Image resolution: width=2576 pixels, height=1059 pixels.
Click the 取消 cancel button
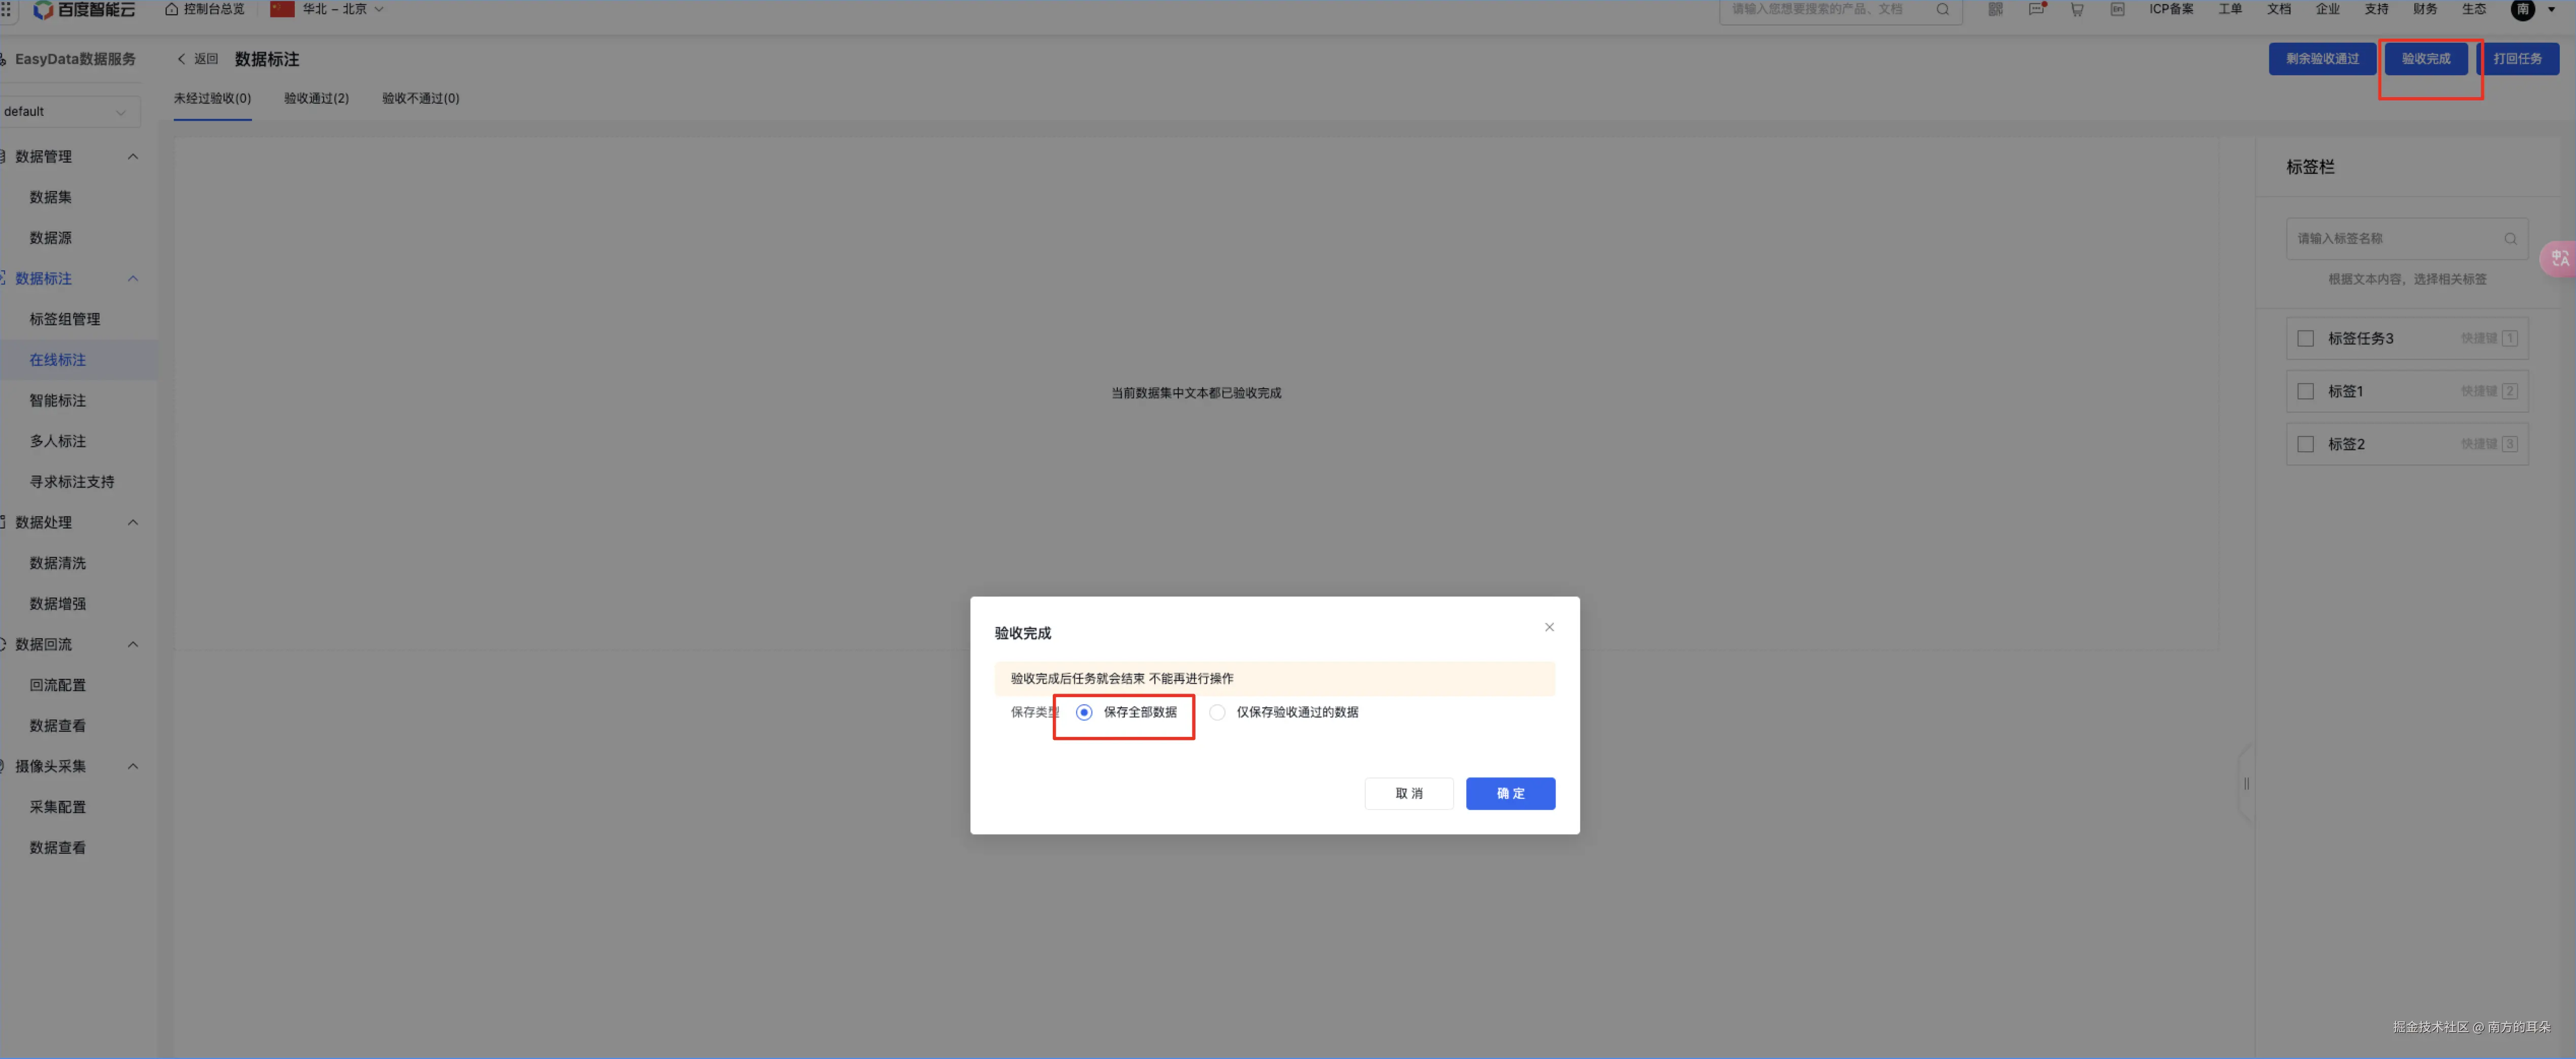[x=1408, y=793]
